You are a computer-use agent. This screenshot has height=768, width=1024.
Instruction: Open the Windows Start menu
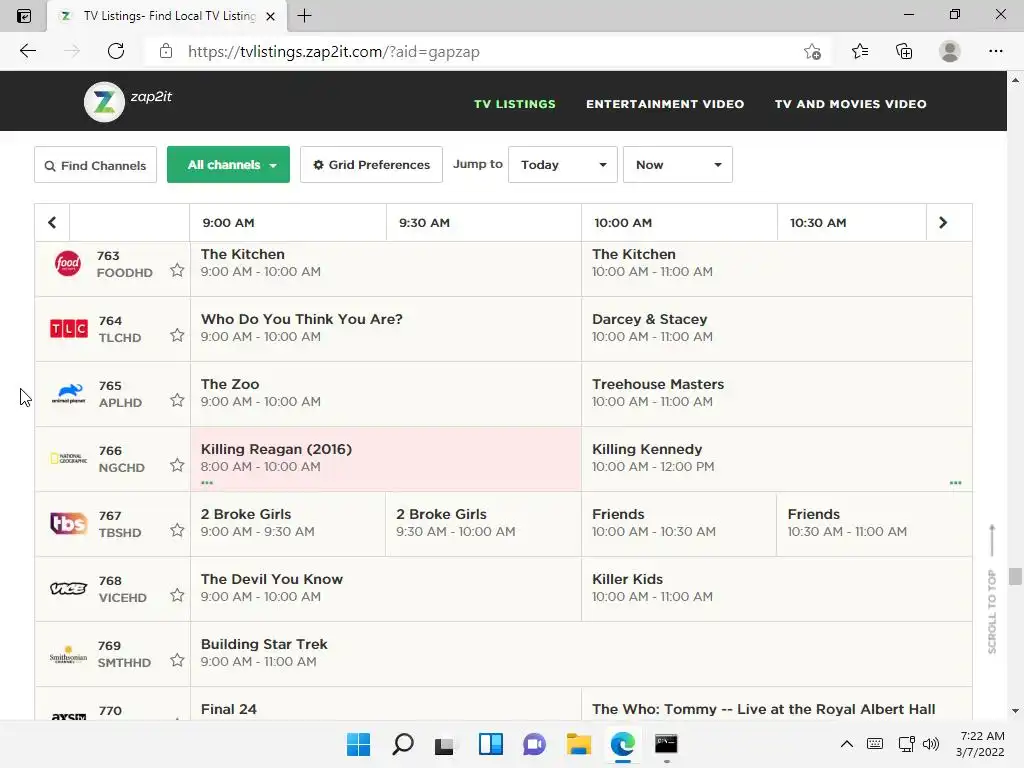[x=358, y=744]
